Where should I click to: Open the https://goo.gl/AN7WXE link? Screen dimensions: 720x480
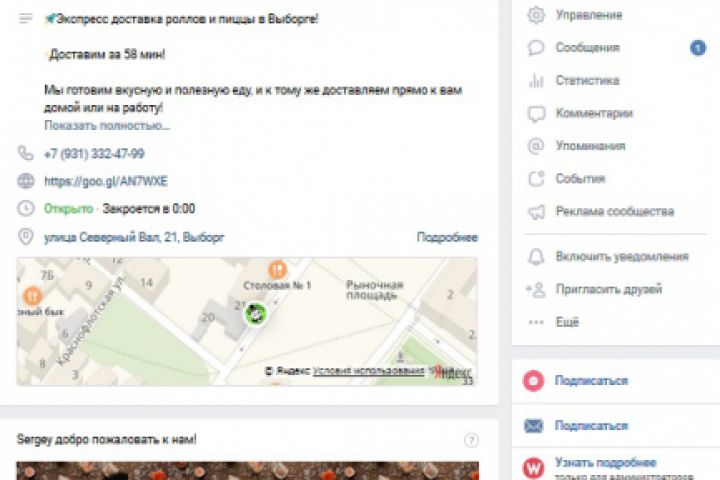(106, 181)
